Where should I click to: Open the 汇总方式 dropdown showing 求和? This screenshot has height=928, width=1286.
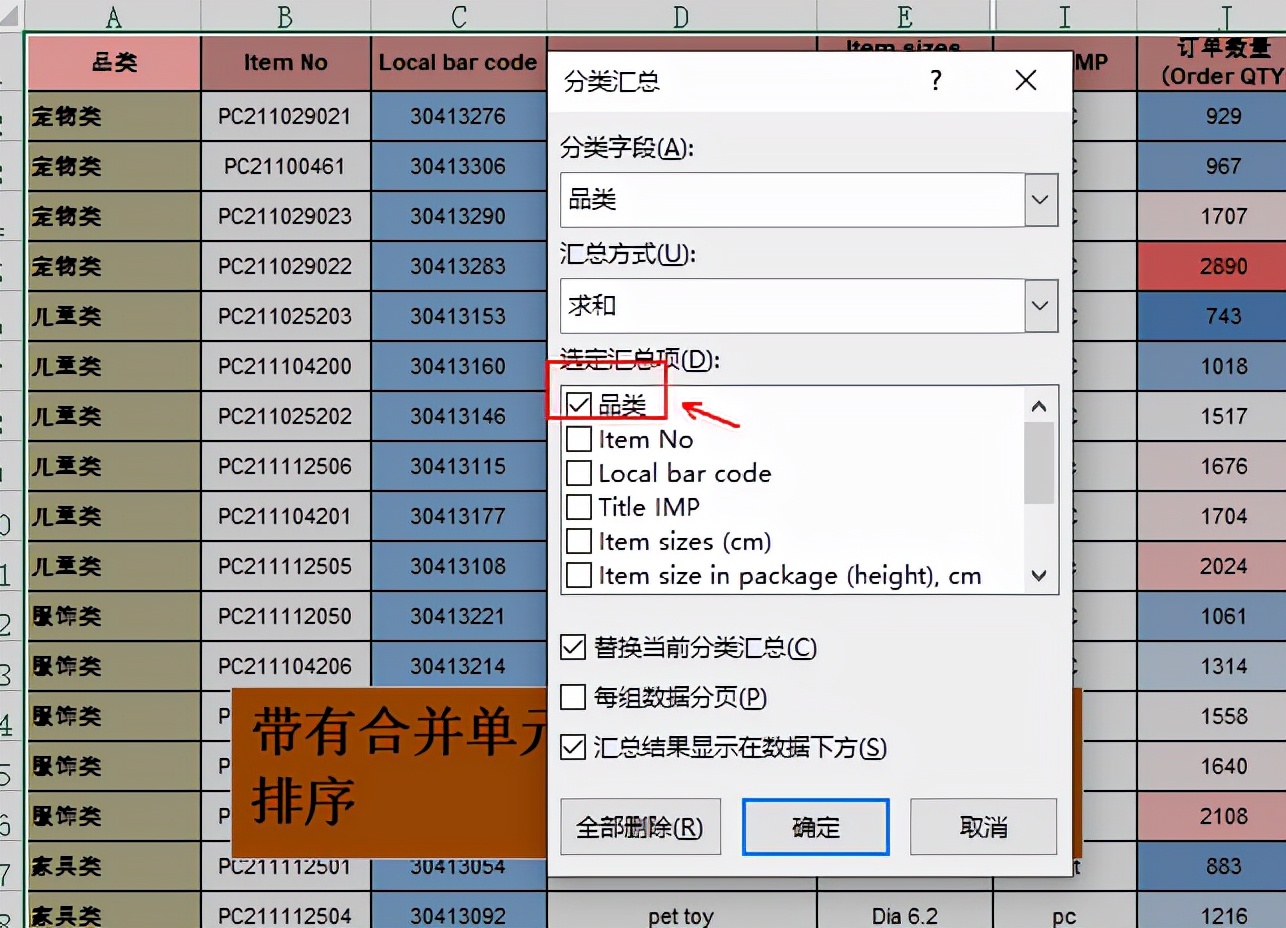click(x=1040, y=306)
